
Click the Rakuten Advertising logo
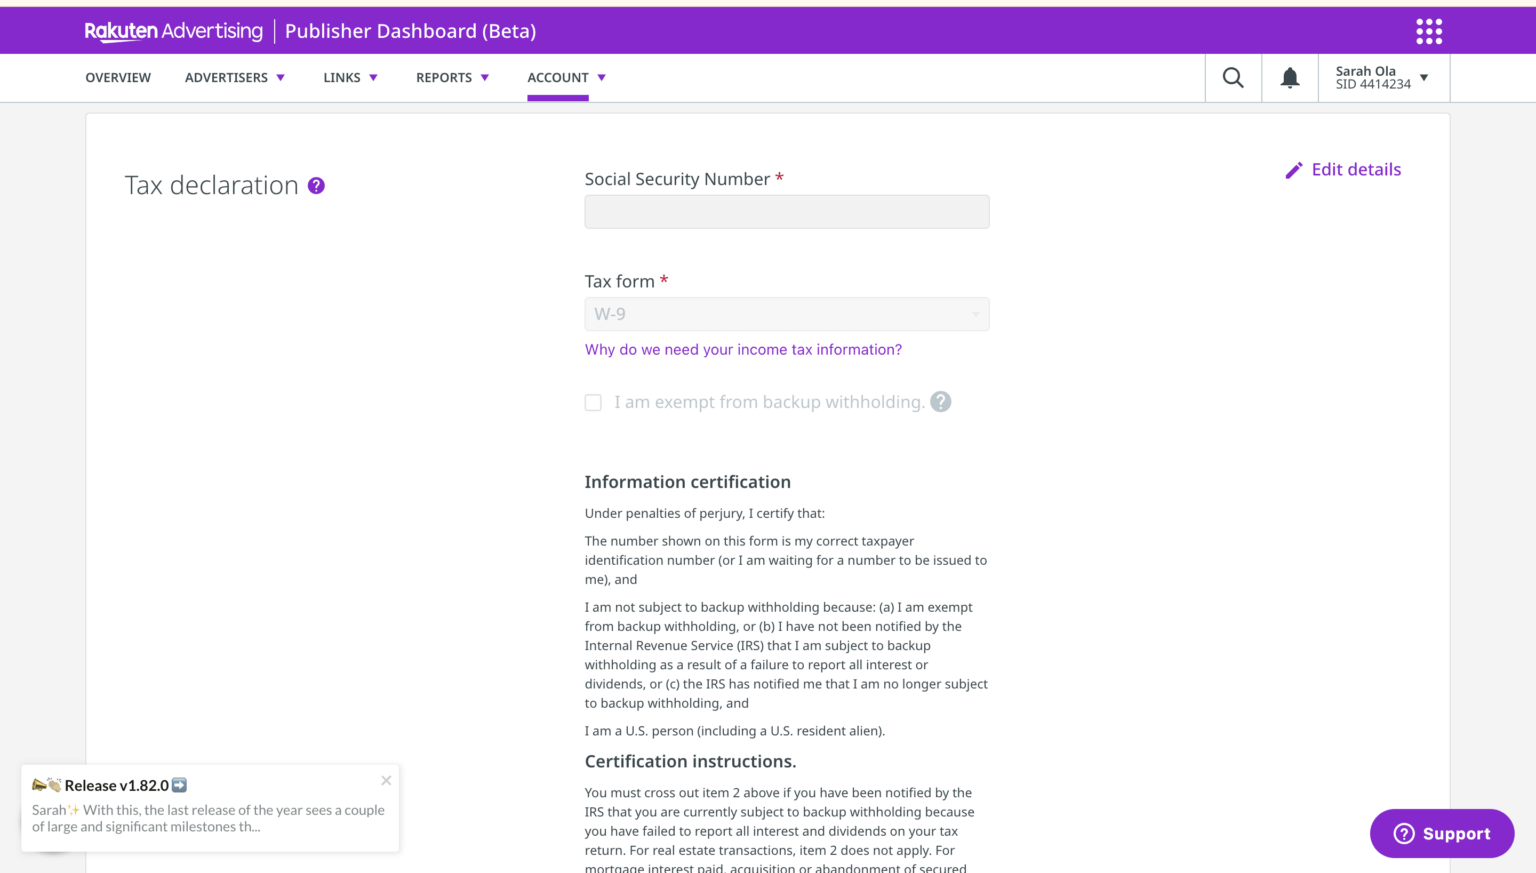(x=173, y=31)
